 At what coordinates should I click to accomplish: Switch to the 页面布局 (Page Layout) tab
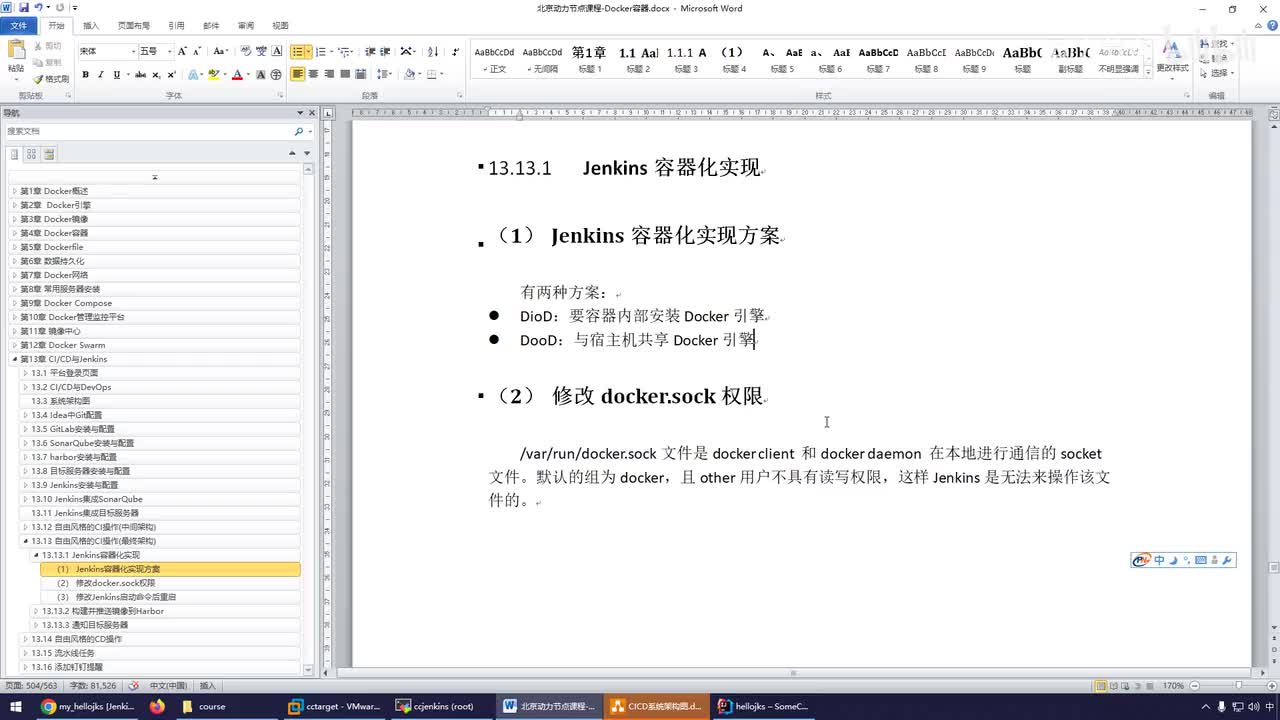(134, 26)
